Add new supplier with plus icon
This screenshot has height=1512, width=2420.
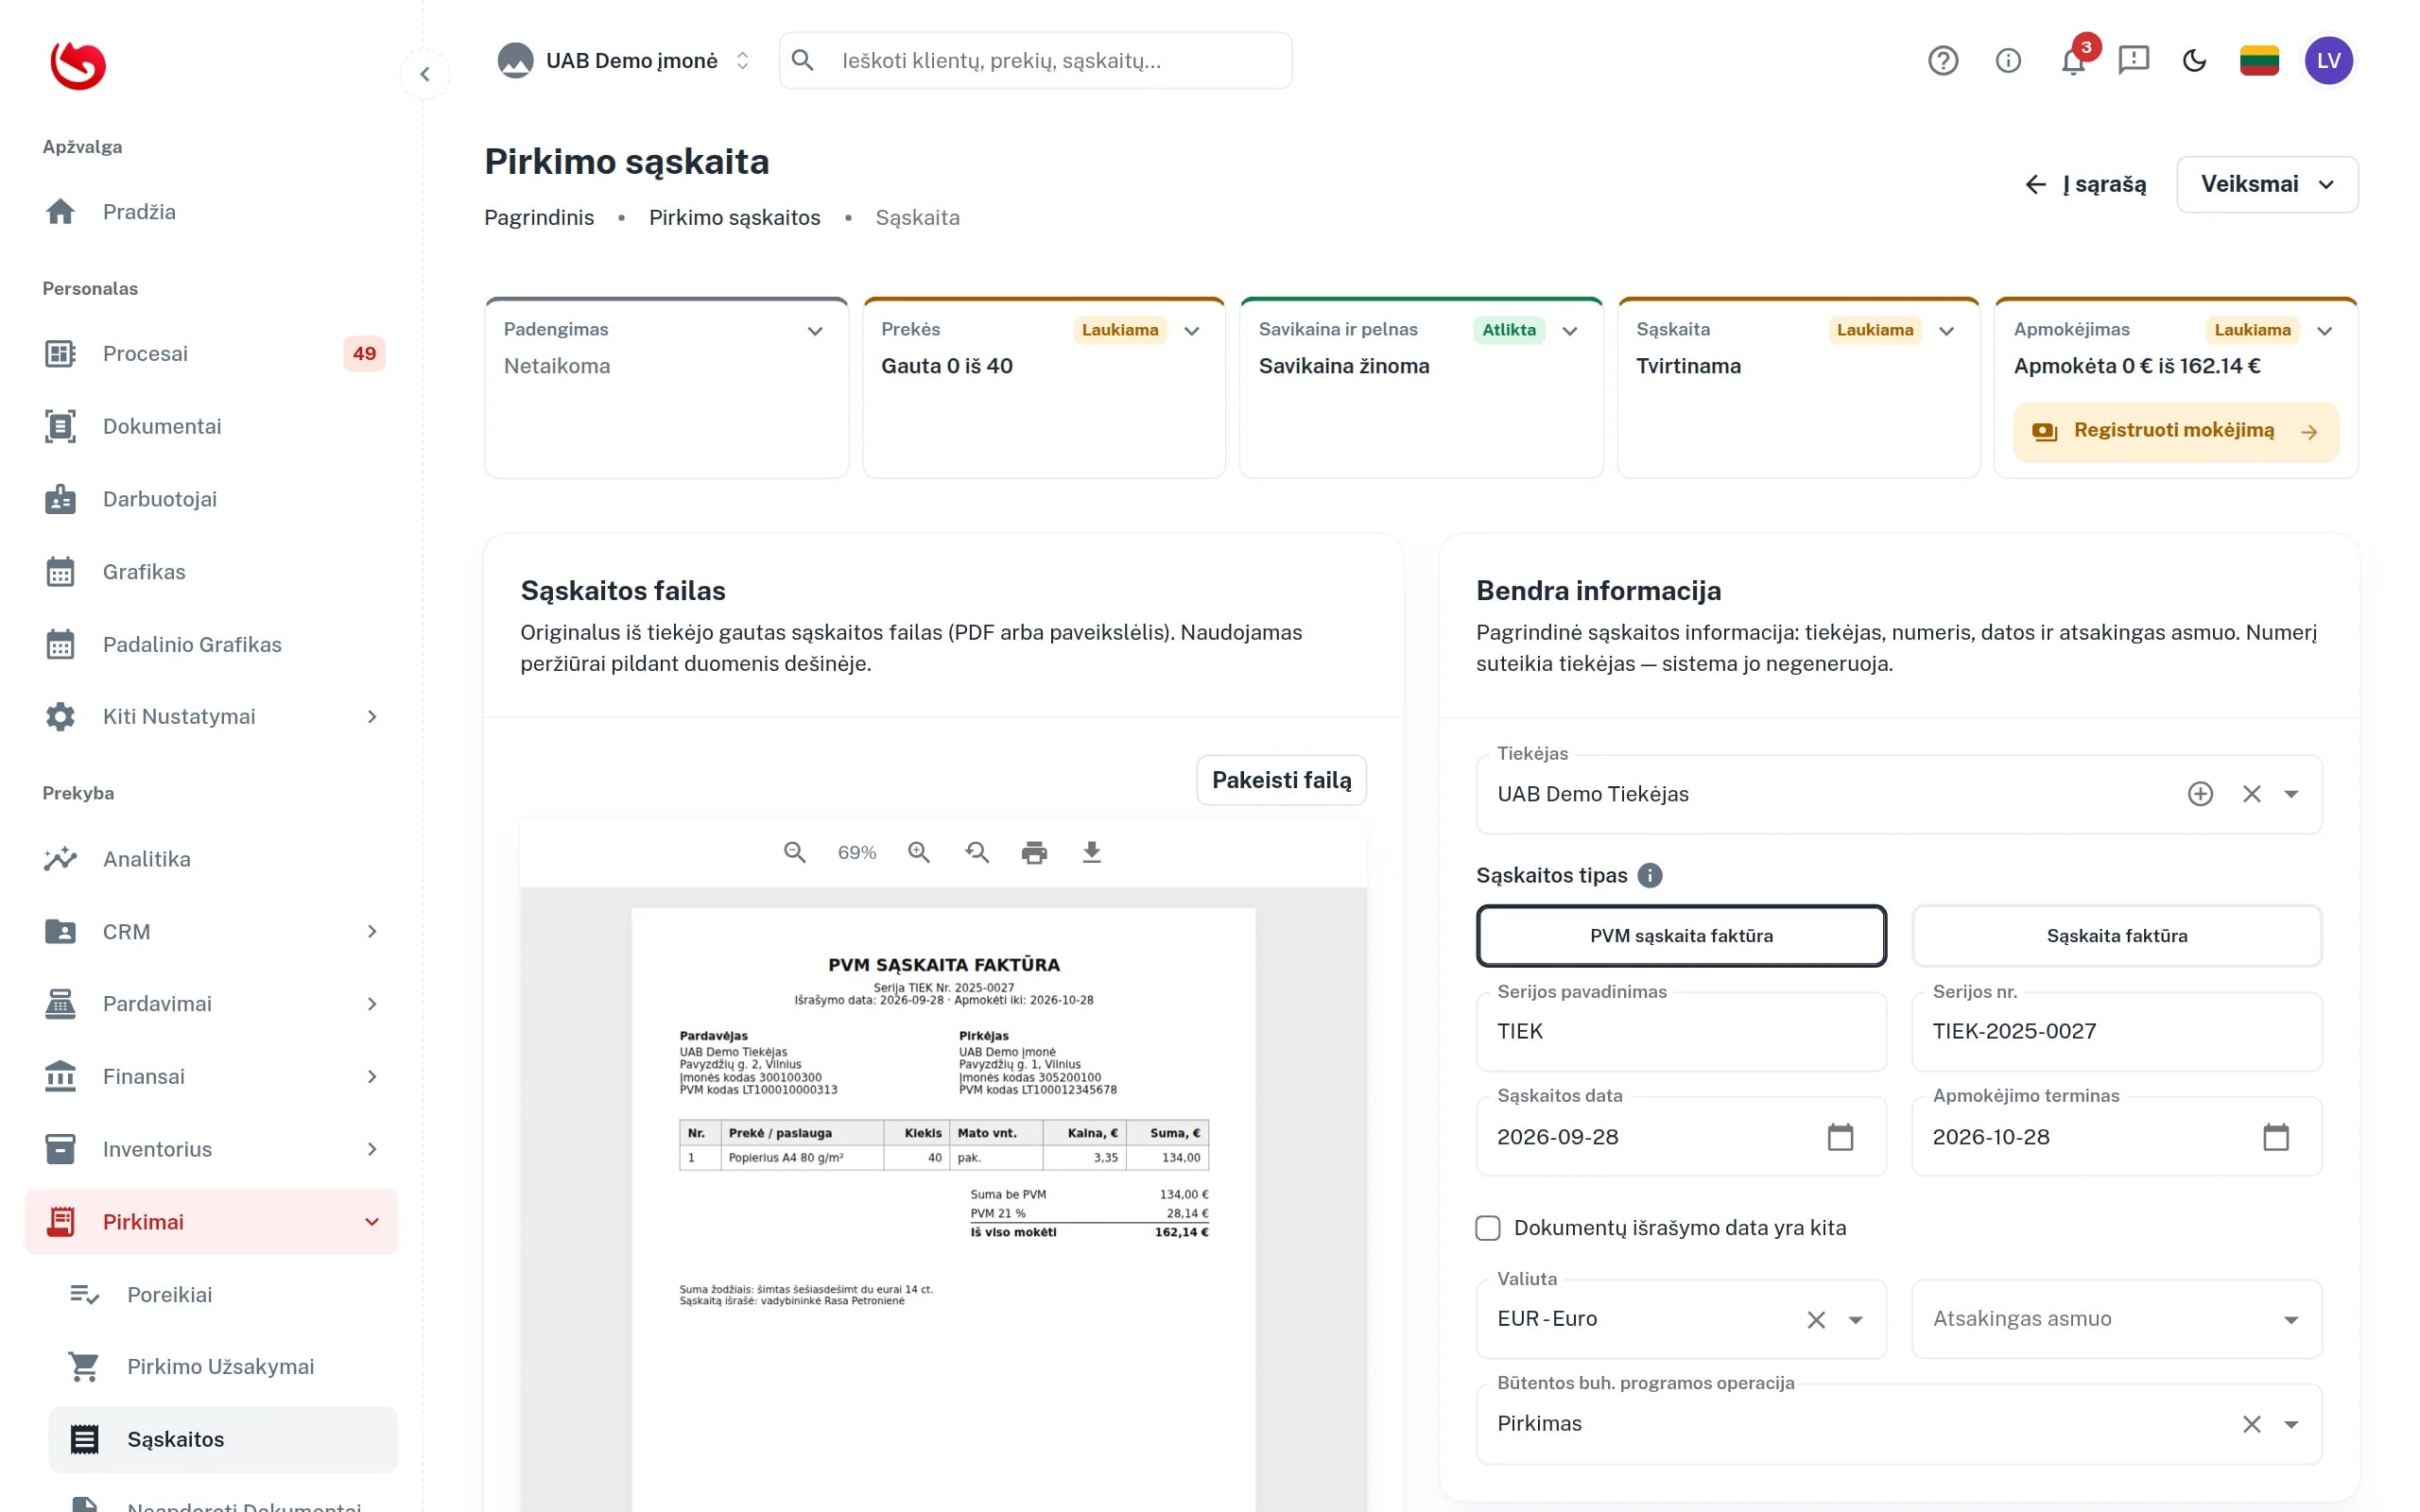[2199, 794]
